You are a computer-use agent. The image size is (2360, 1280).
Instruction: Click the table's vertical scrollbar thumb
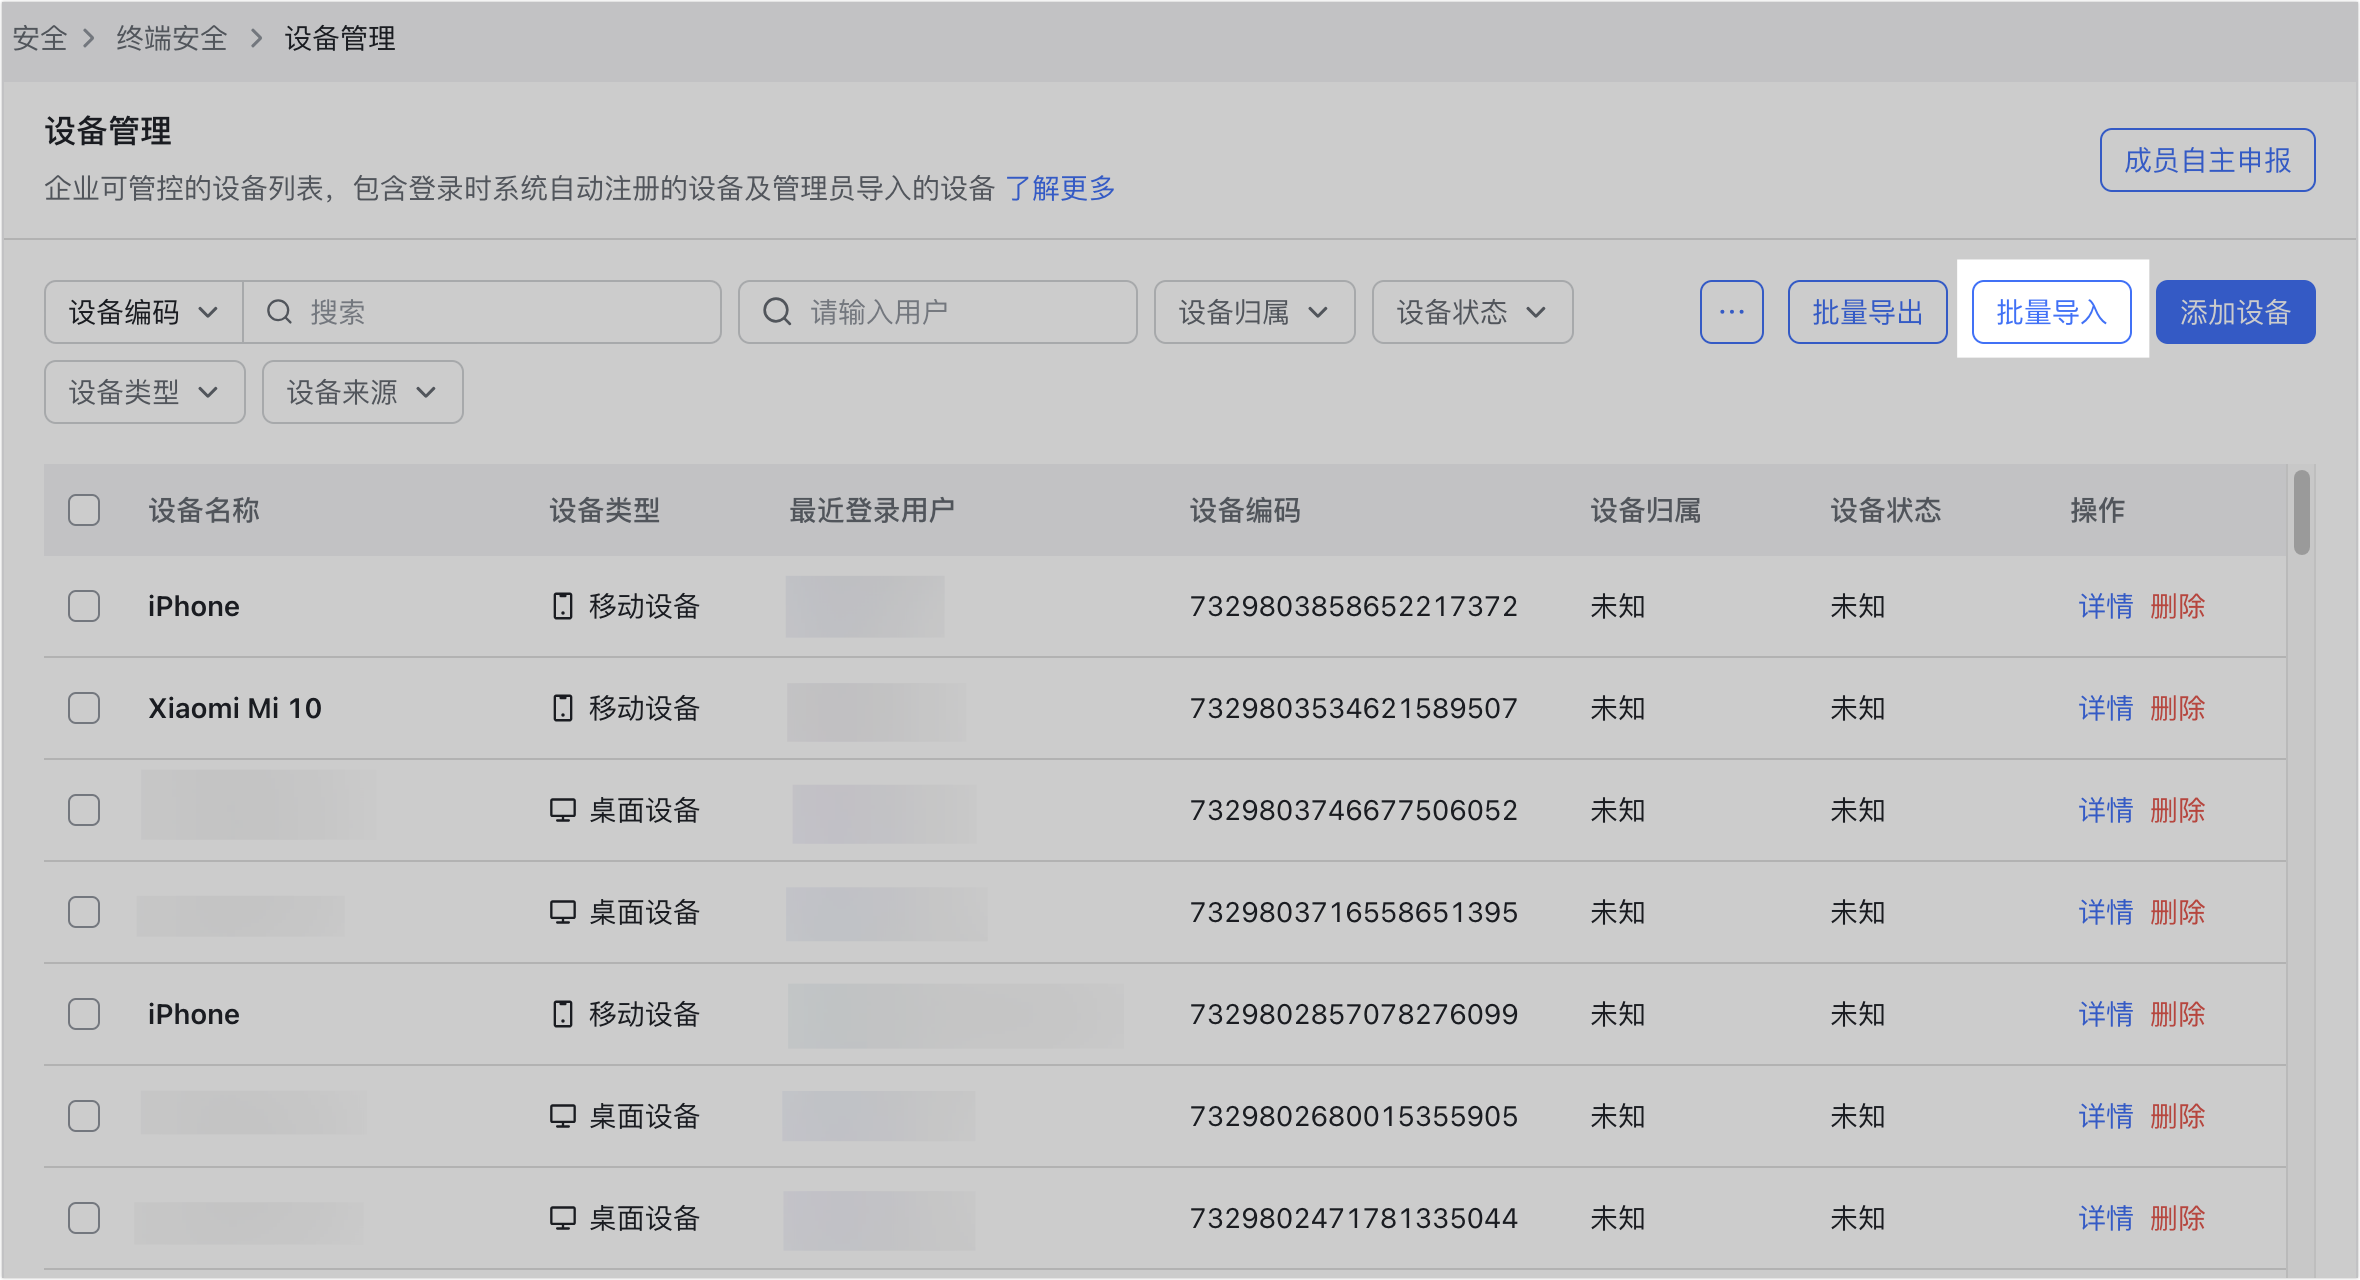[2301, 512]
